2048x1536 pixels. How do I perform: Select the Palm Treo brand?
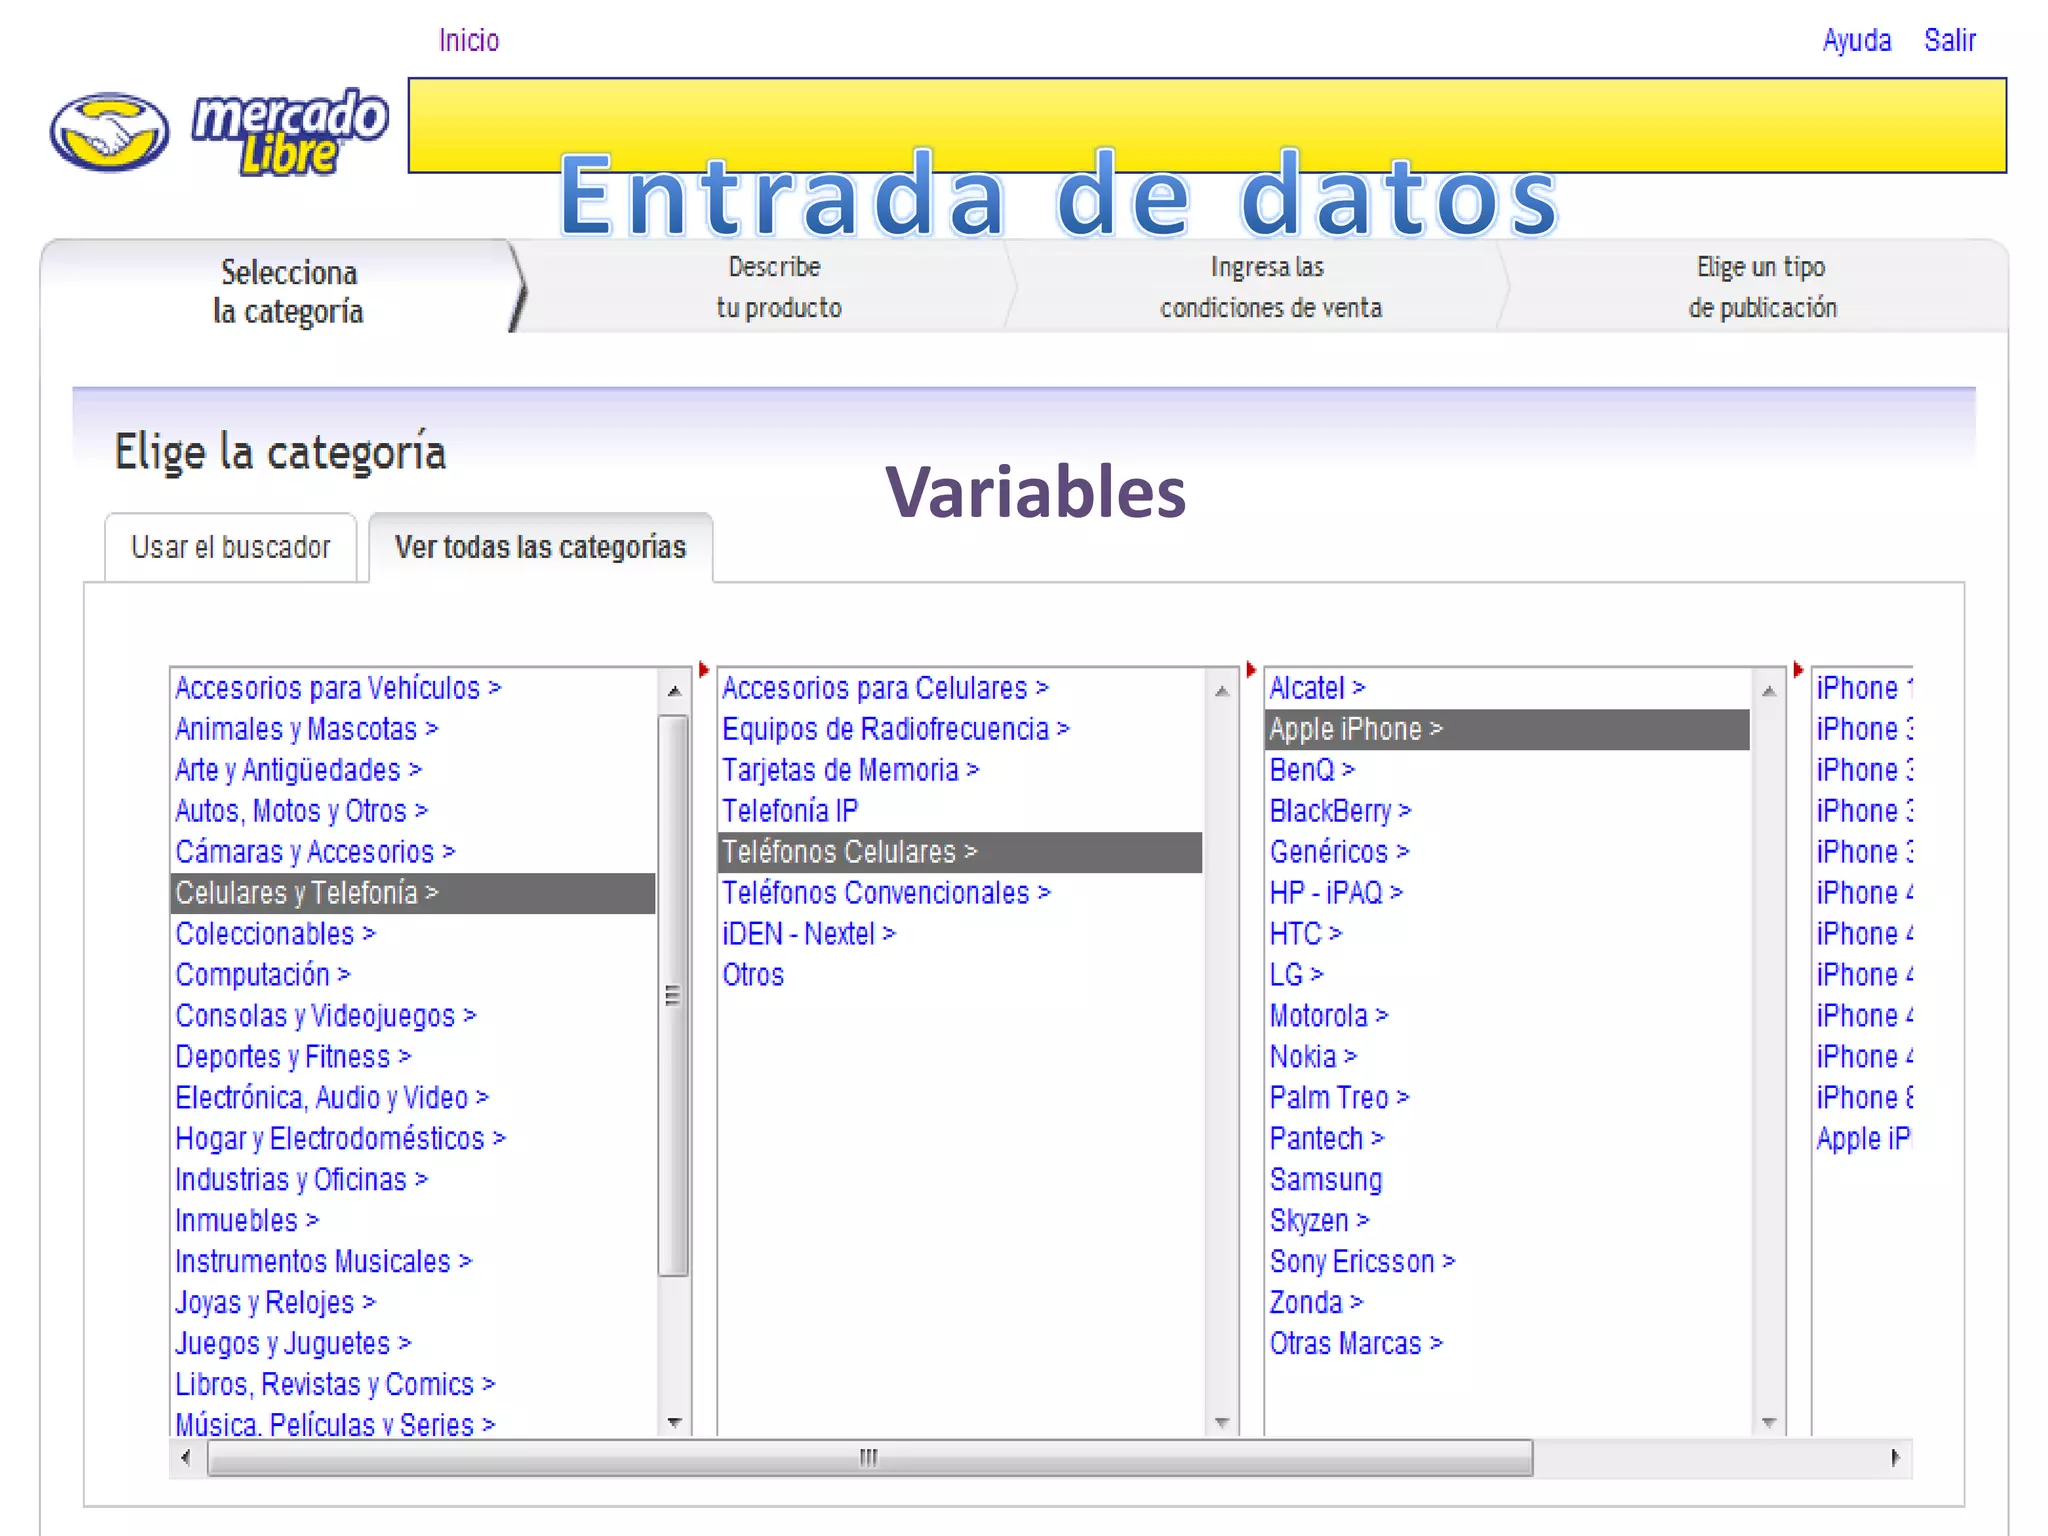pyautogui.click(x=1339, y=1098)
